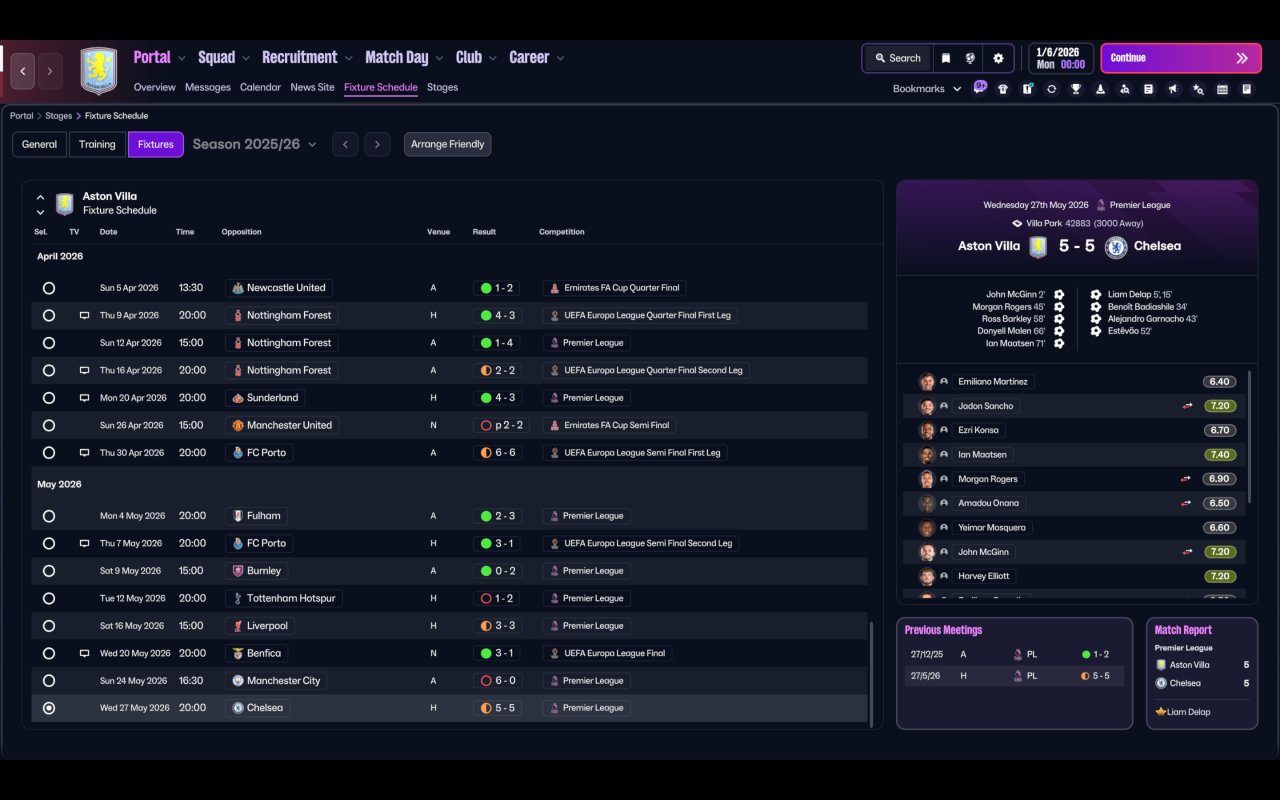The image size is (1280, 800).
Task: Click the Arrange Friendly button
Action: pyautogui.click(x=447, y=144)
